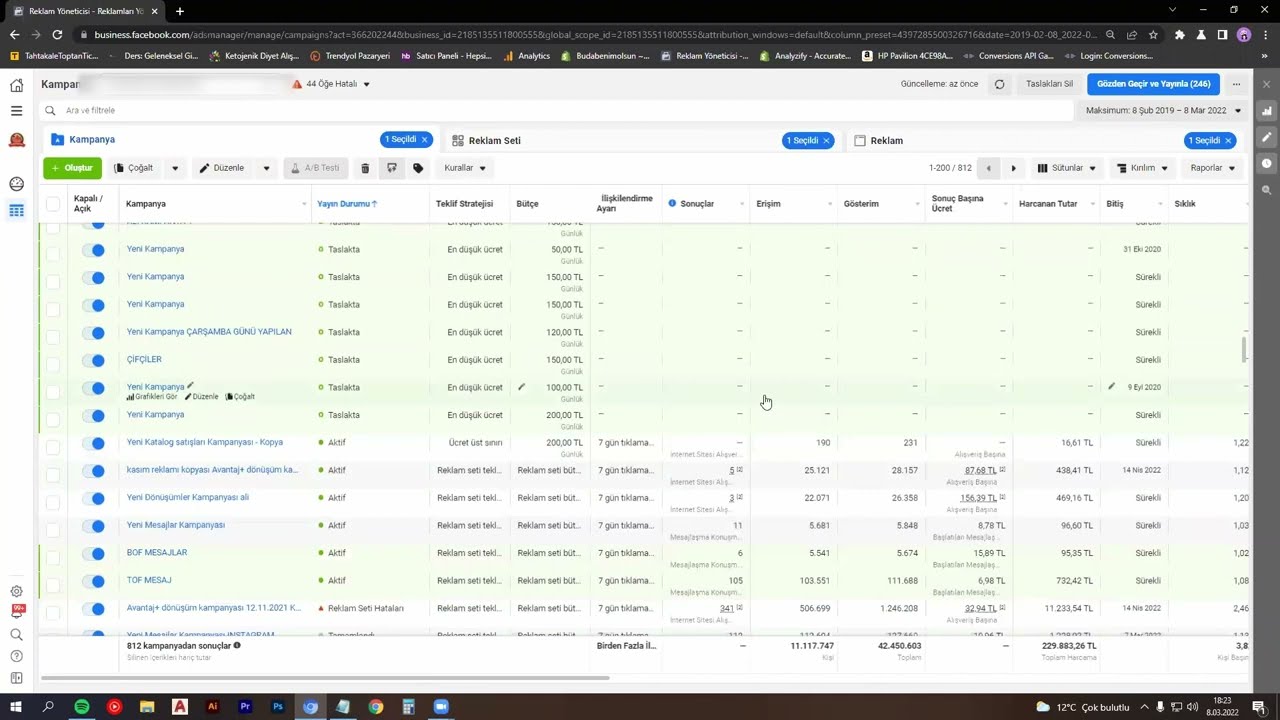Click the info icon next to Sonuçlar header
1280x720 pixels.
point(672,204)
